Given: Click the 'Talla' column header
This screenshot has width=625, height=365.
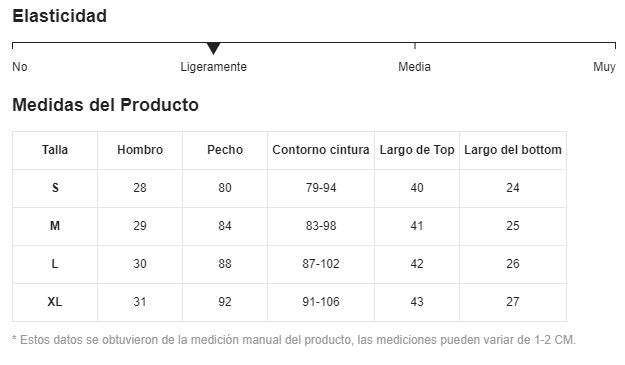Looking at the screenshot, I should click(55, 150).
